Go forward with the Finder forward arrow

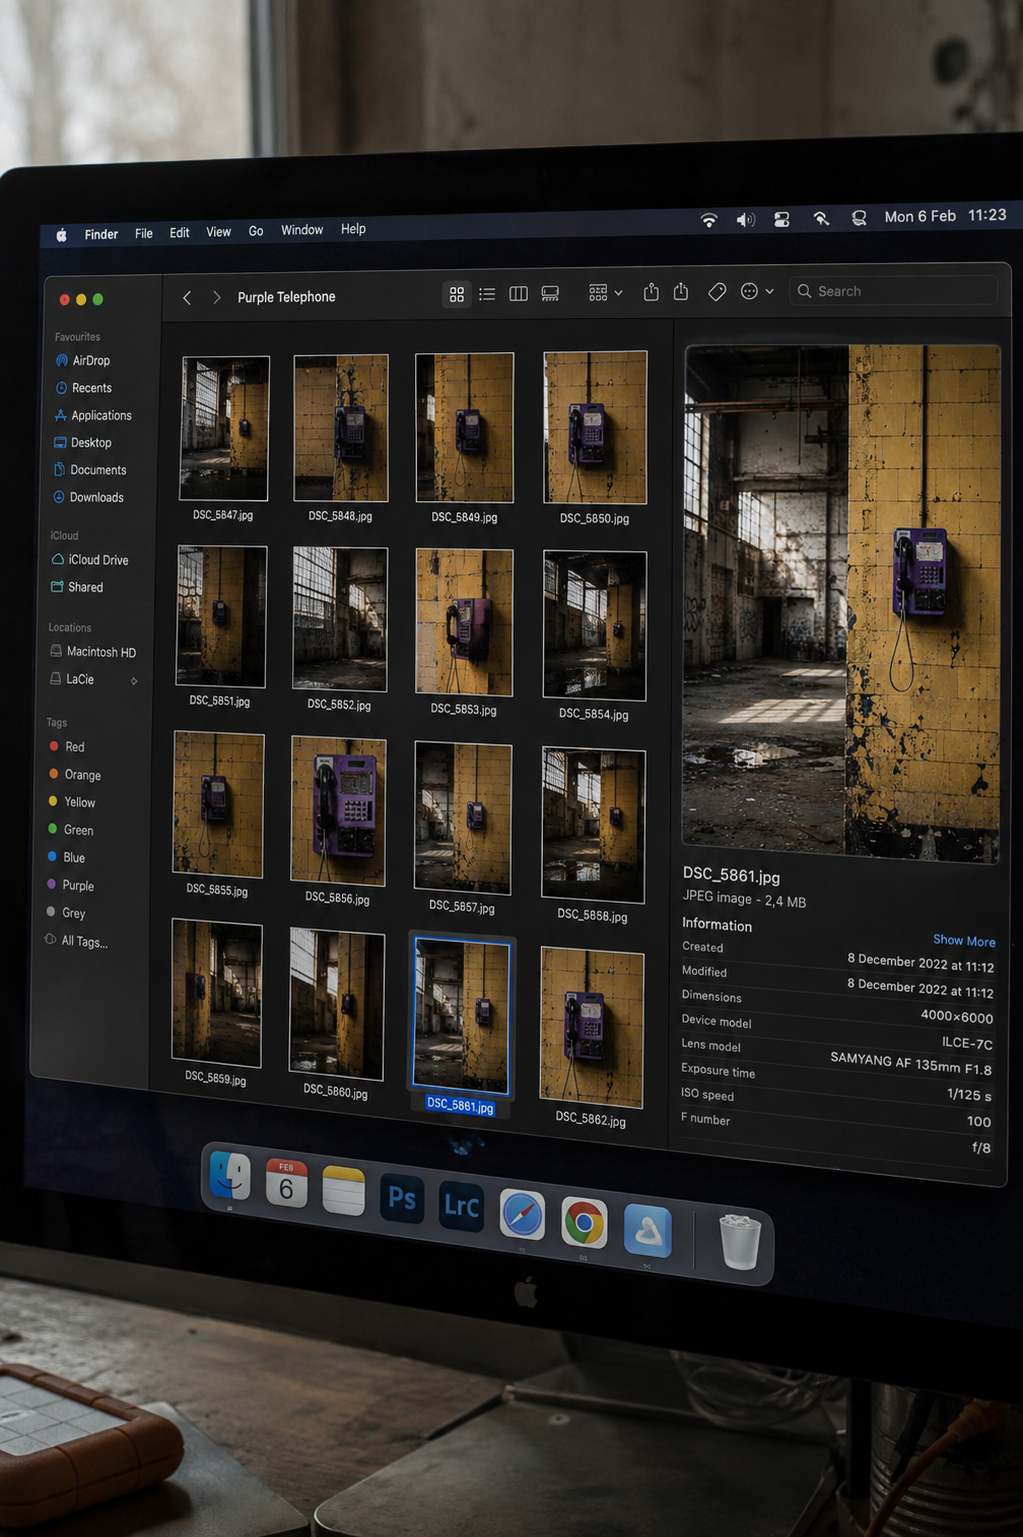216,297
